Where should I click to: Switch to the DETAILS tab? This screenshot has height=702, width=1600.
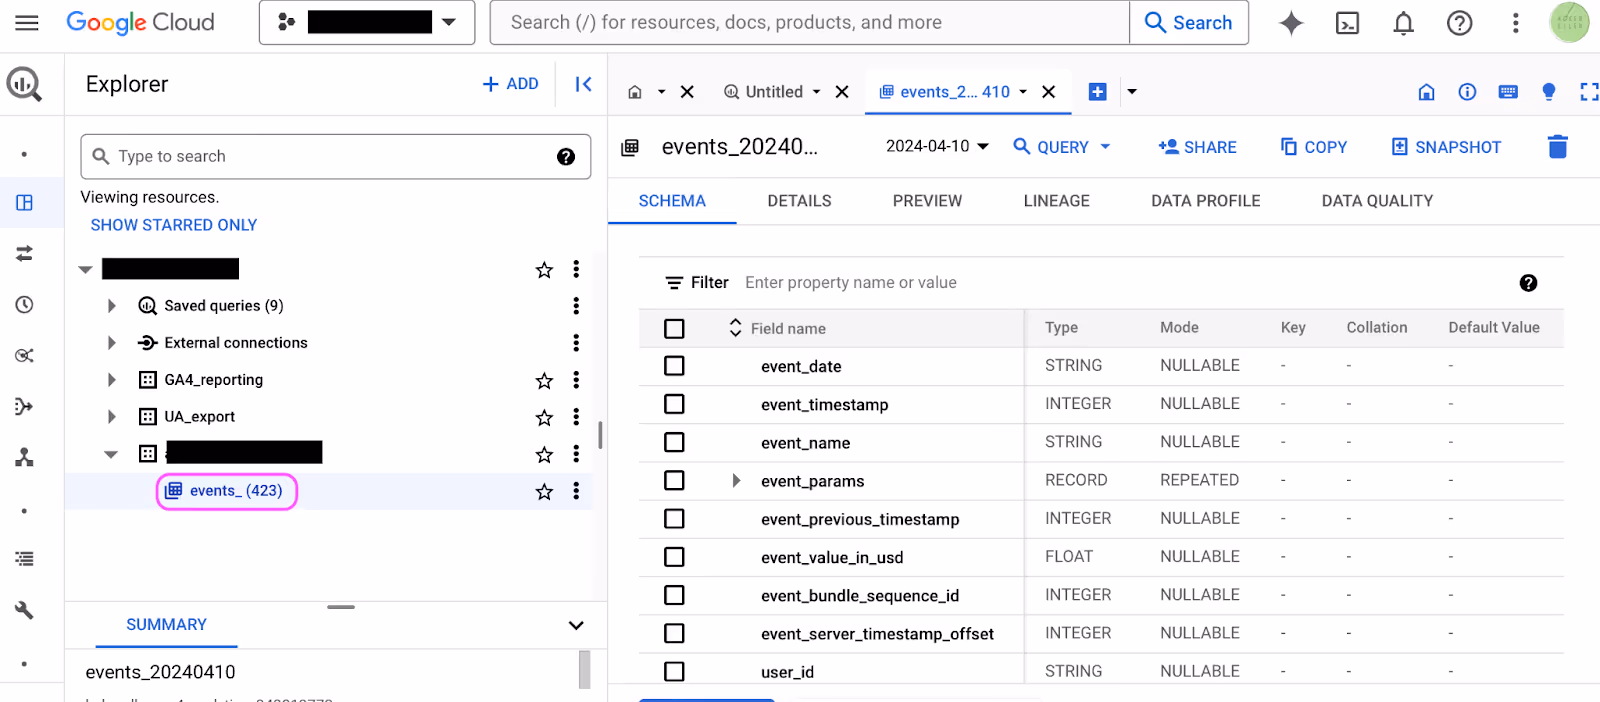(x=799, y=201)
